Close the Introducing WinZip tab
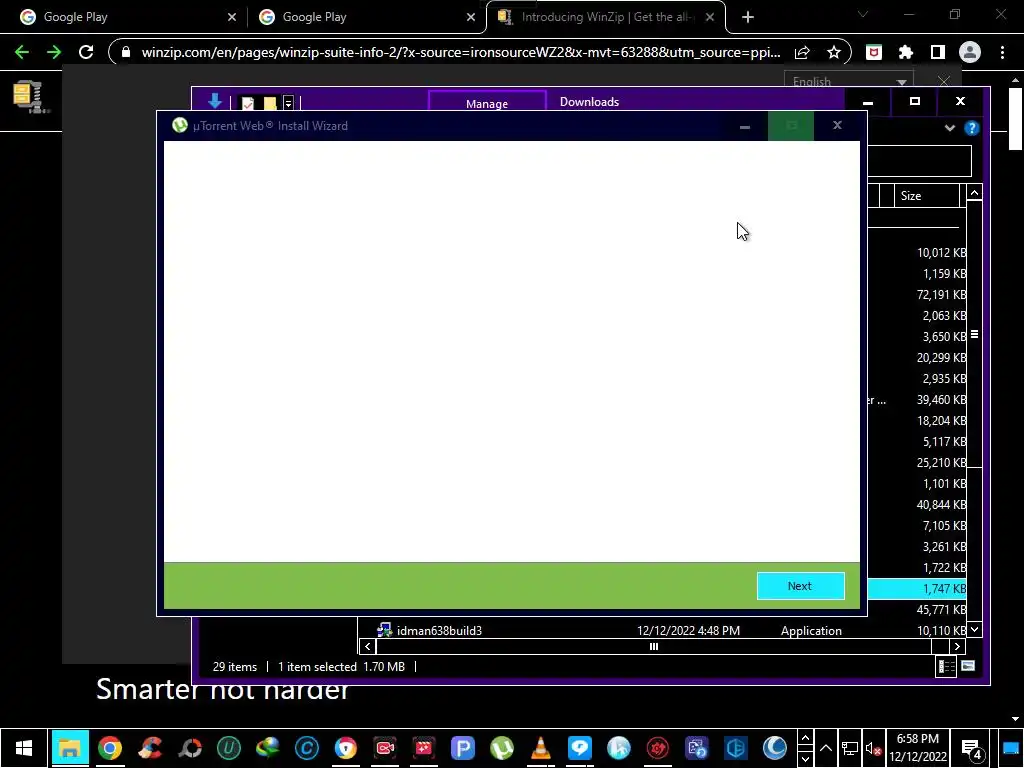The height and width of the screenshot is (768, 1024). tap(710, 17)
